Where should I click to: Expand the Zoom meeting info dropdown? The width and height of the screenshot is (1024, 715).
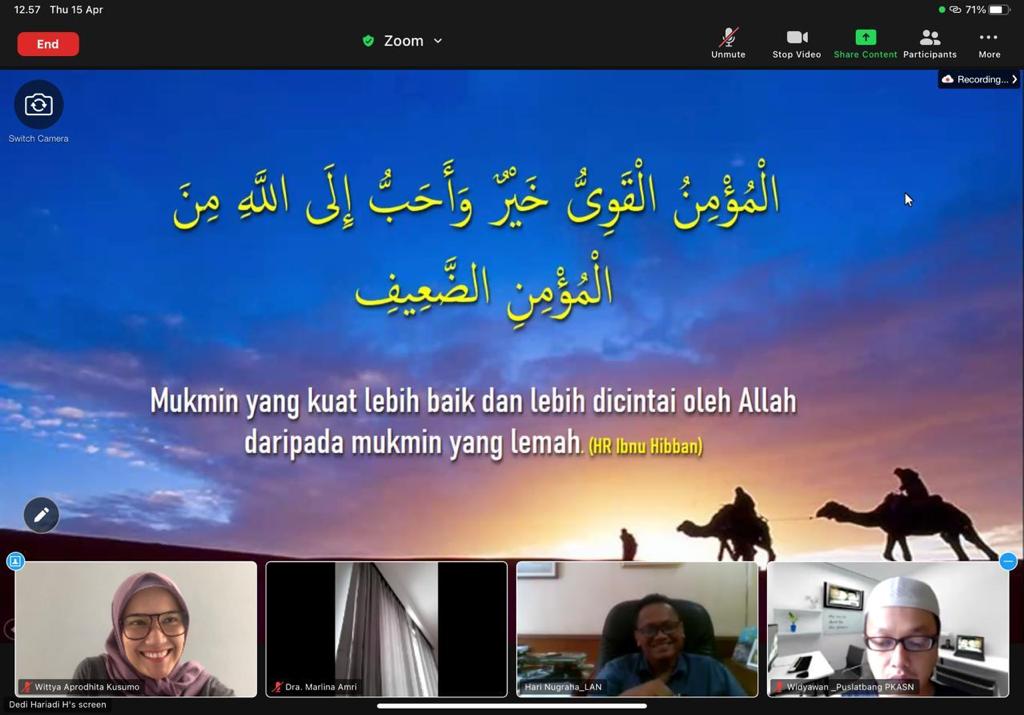(438, 40)
